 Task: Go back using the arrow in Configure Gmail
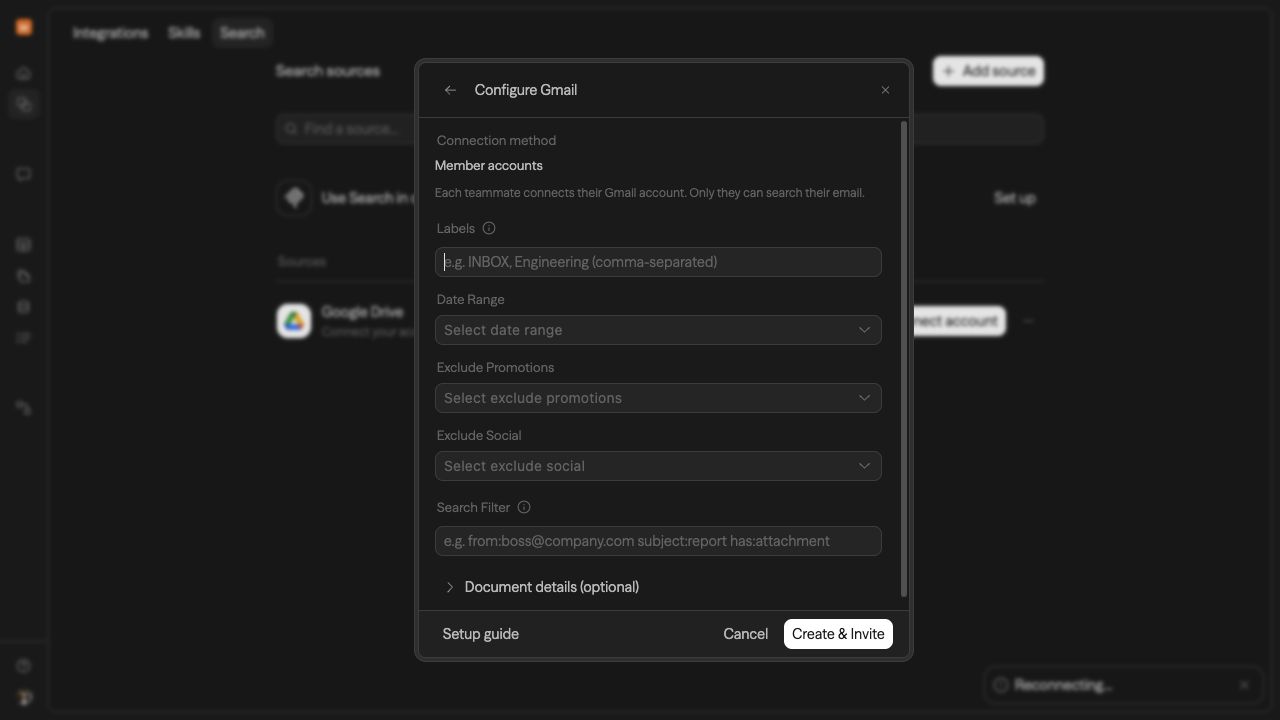click(x=450, y=90)
